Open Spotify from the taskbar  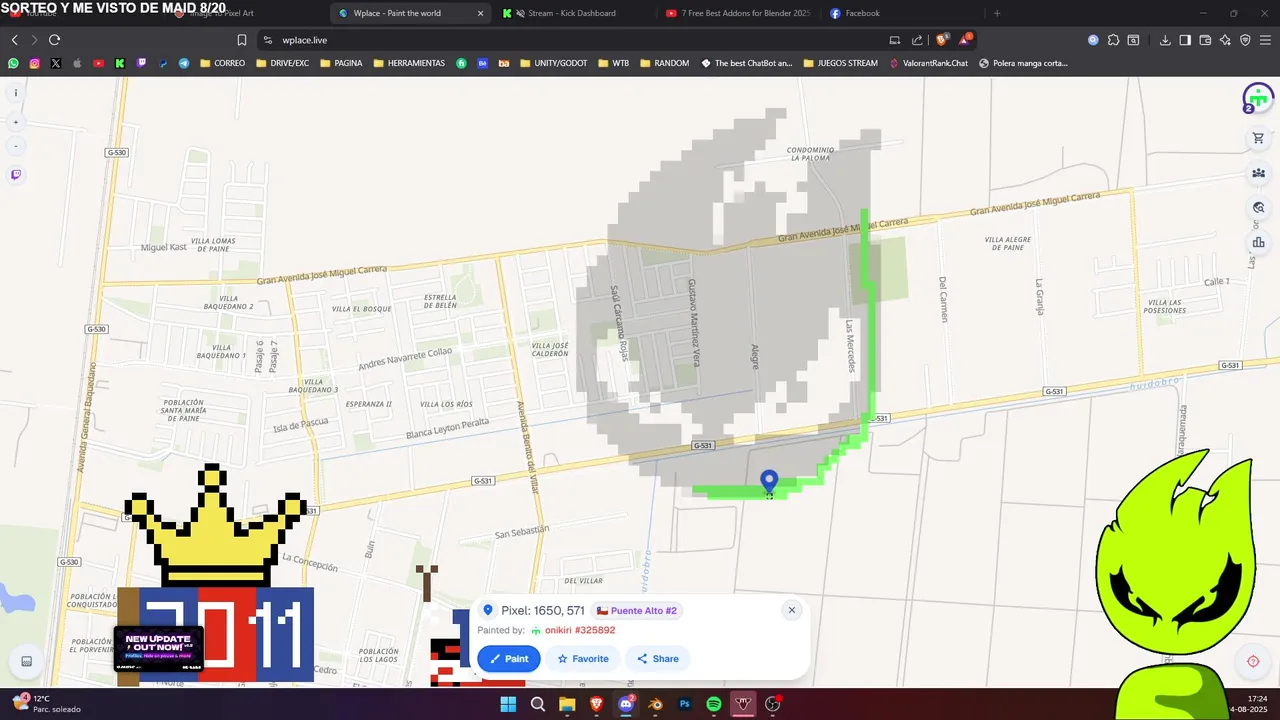[714, 704]
